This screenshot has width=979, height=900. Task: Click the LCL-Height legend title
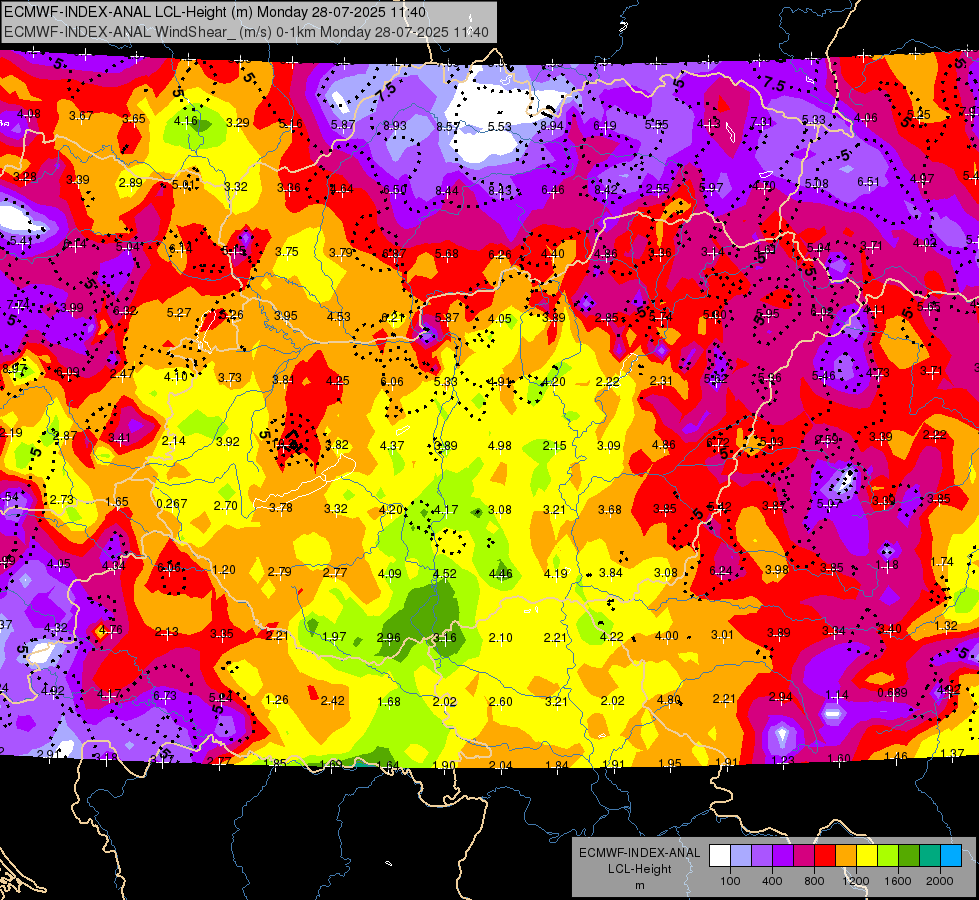click(x=640, y=869)
